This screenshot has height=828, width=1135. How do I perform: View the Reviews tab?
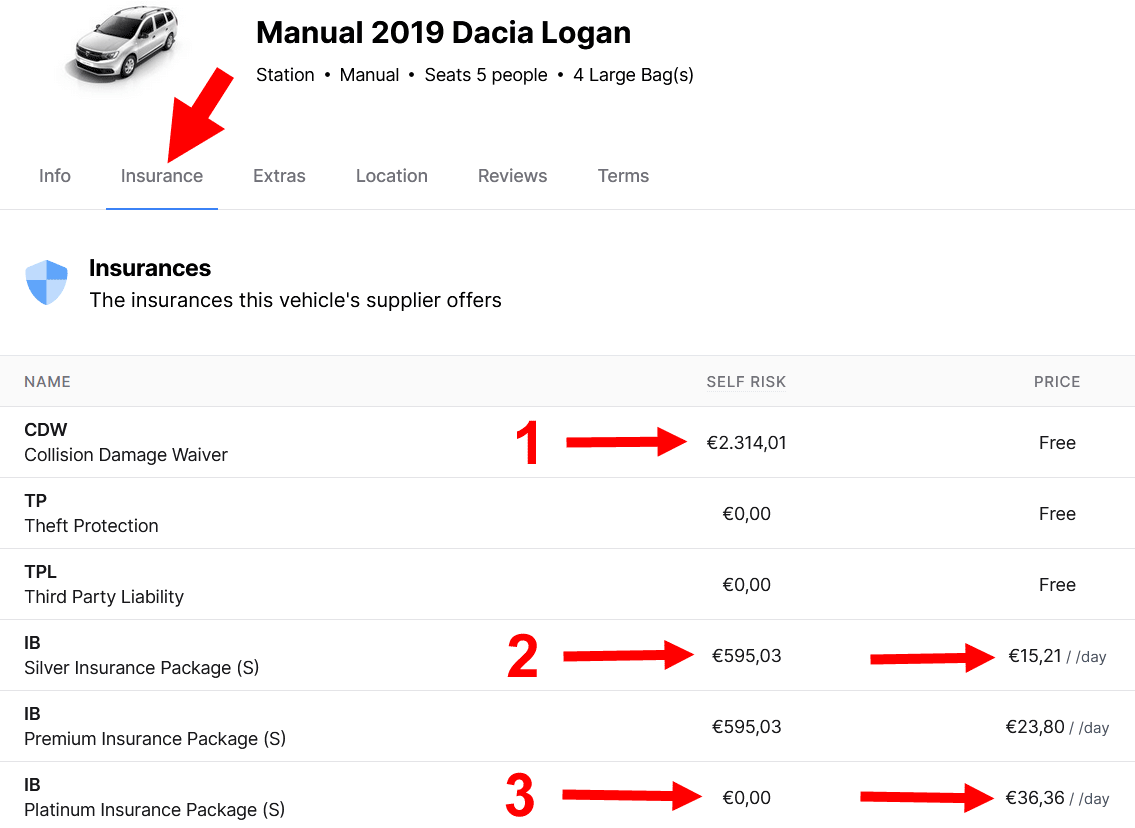pos(512,176)
